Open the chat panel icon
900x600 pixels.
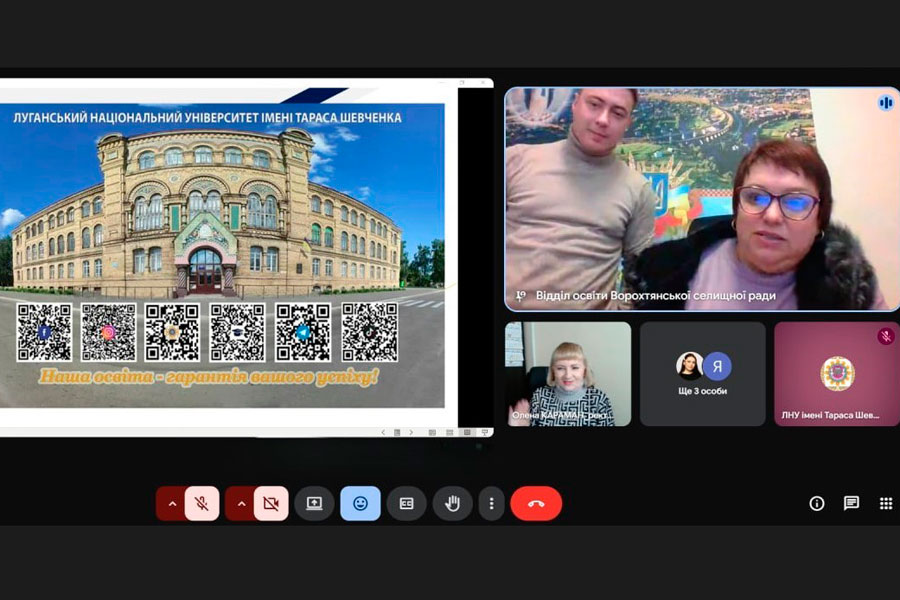click(x=851, y=504)
